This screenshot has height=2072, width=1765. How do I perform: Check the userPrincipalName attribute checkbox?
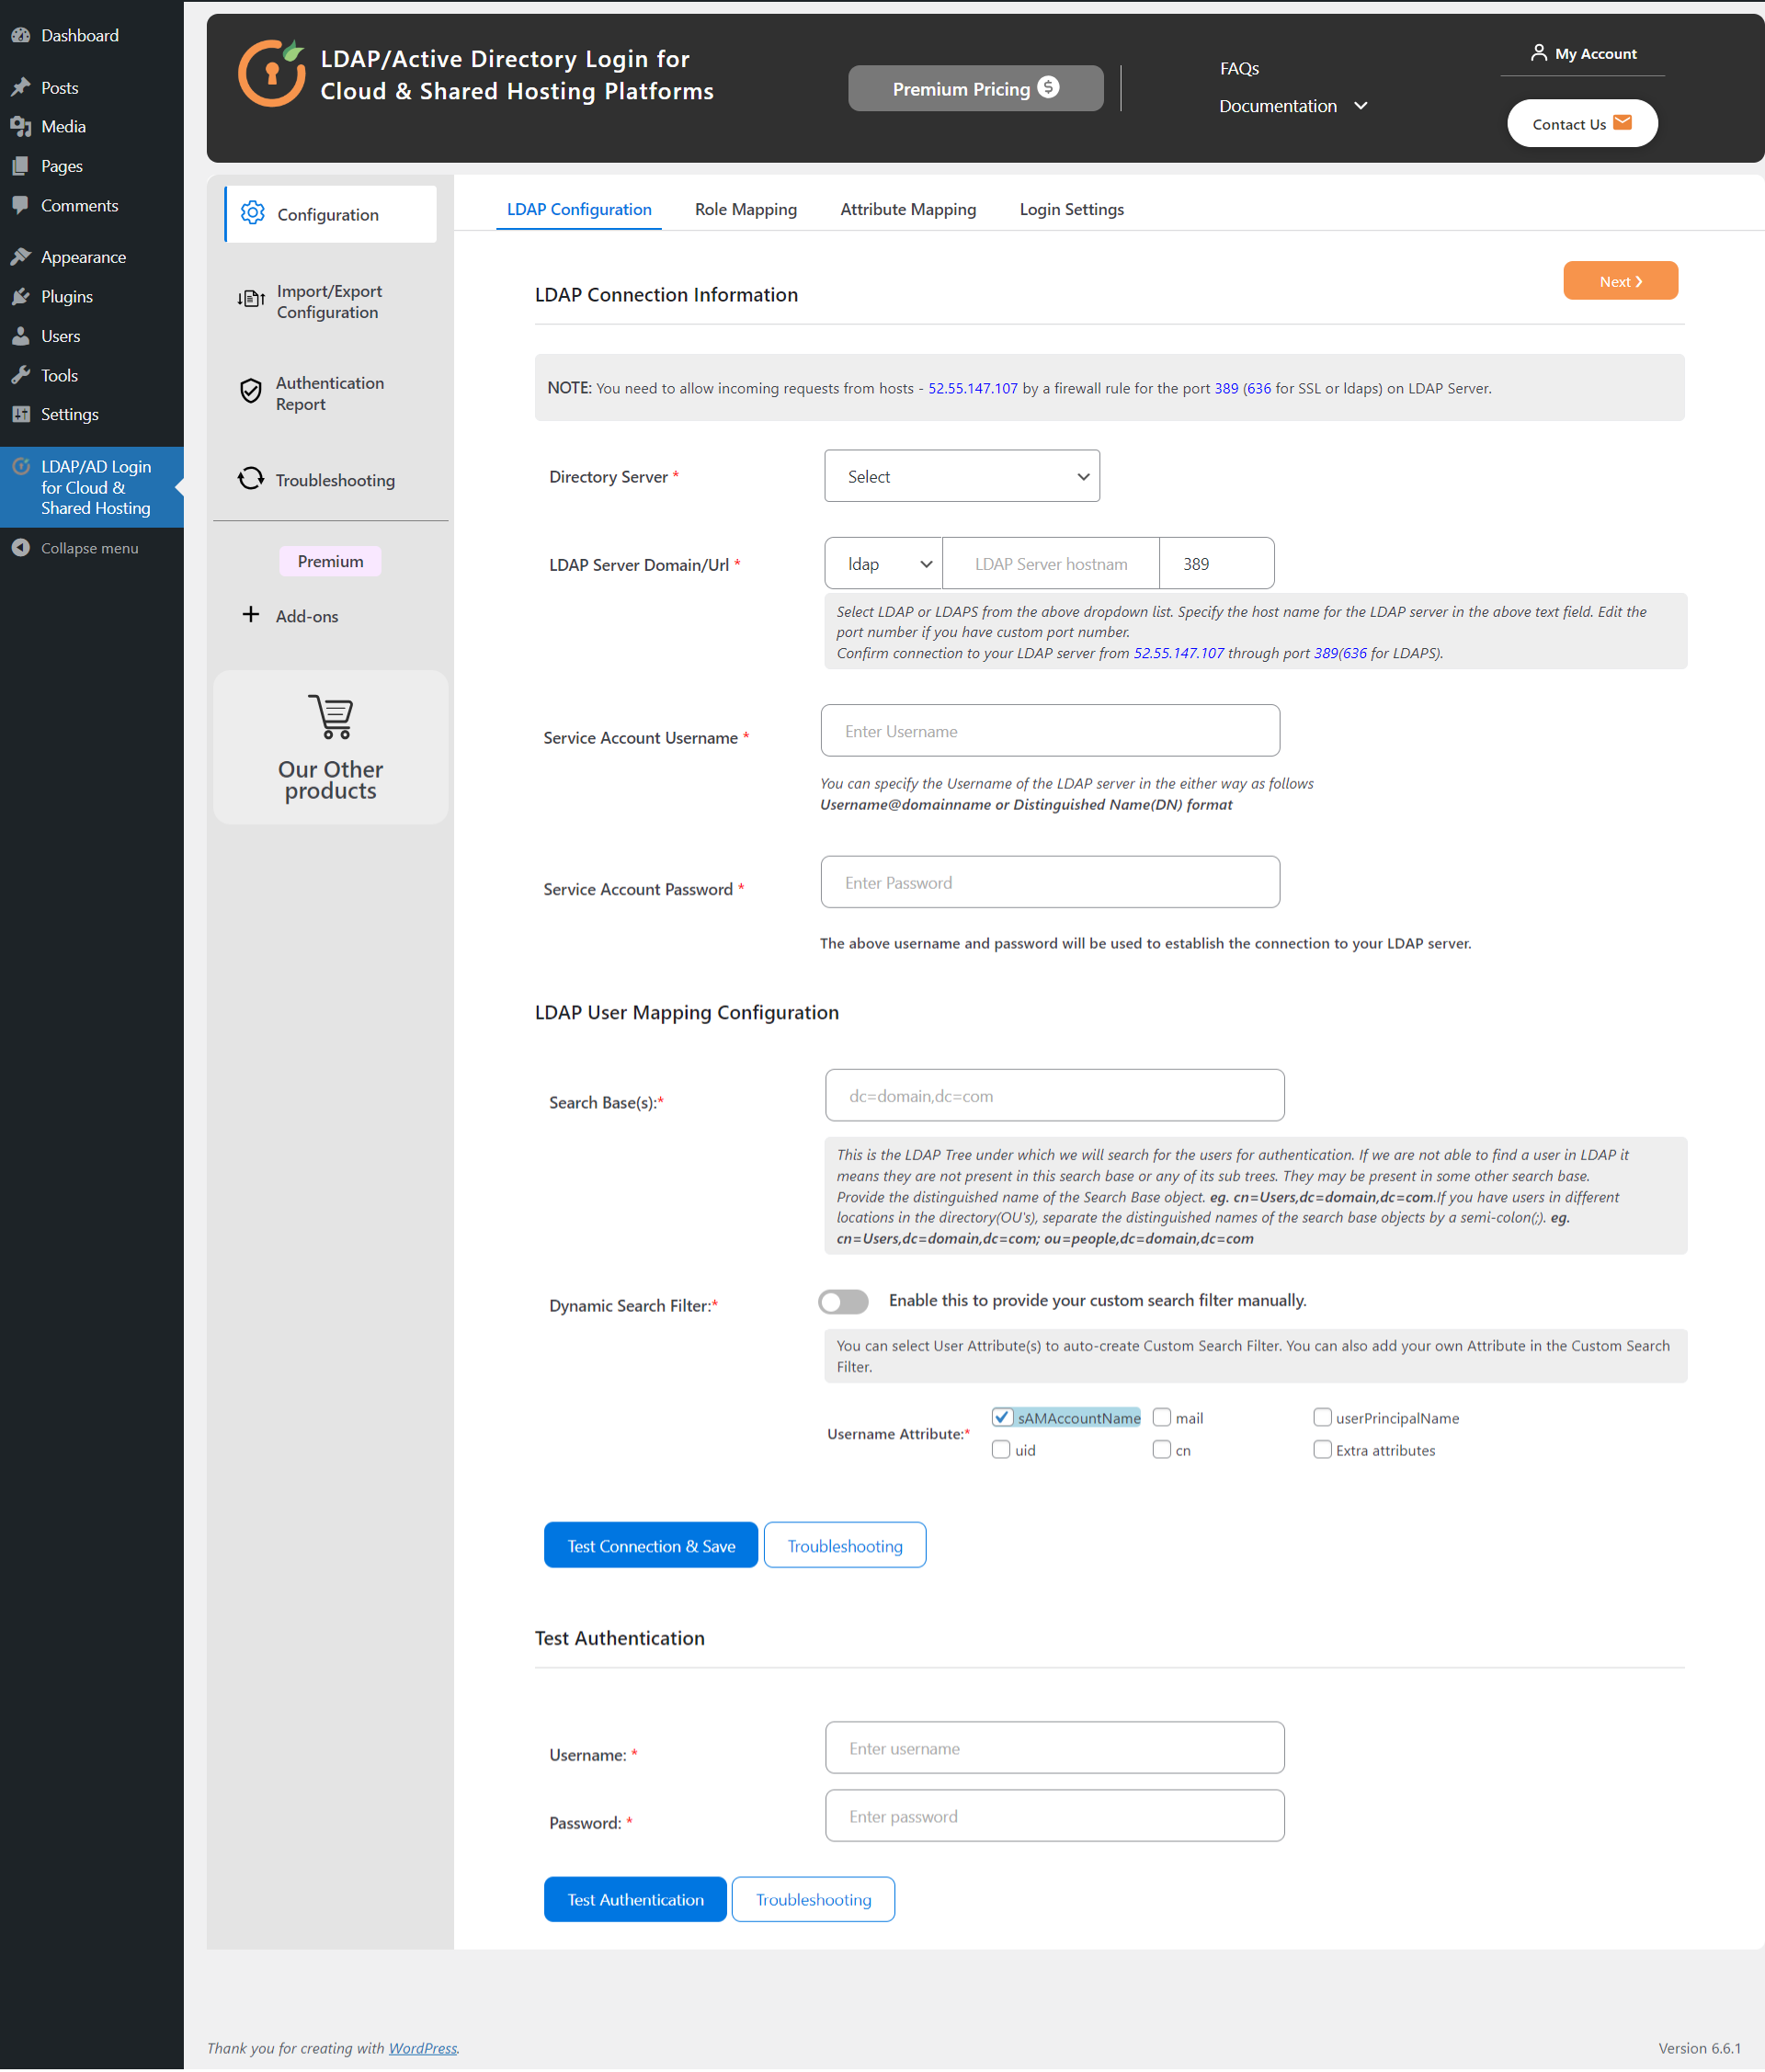pos(1320,1417)
